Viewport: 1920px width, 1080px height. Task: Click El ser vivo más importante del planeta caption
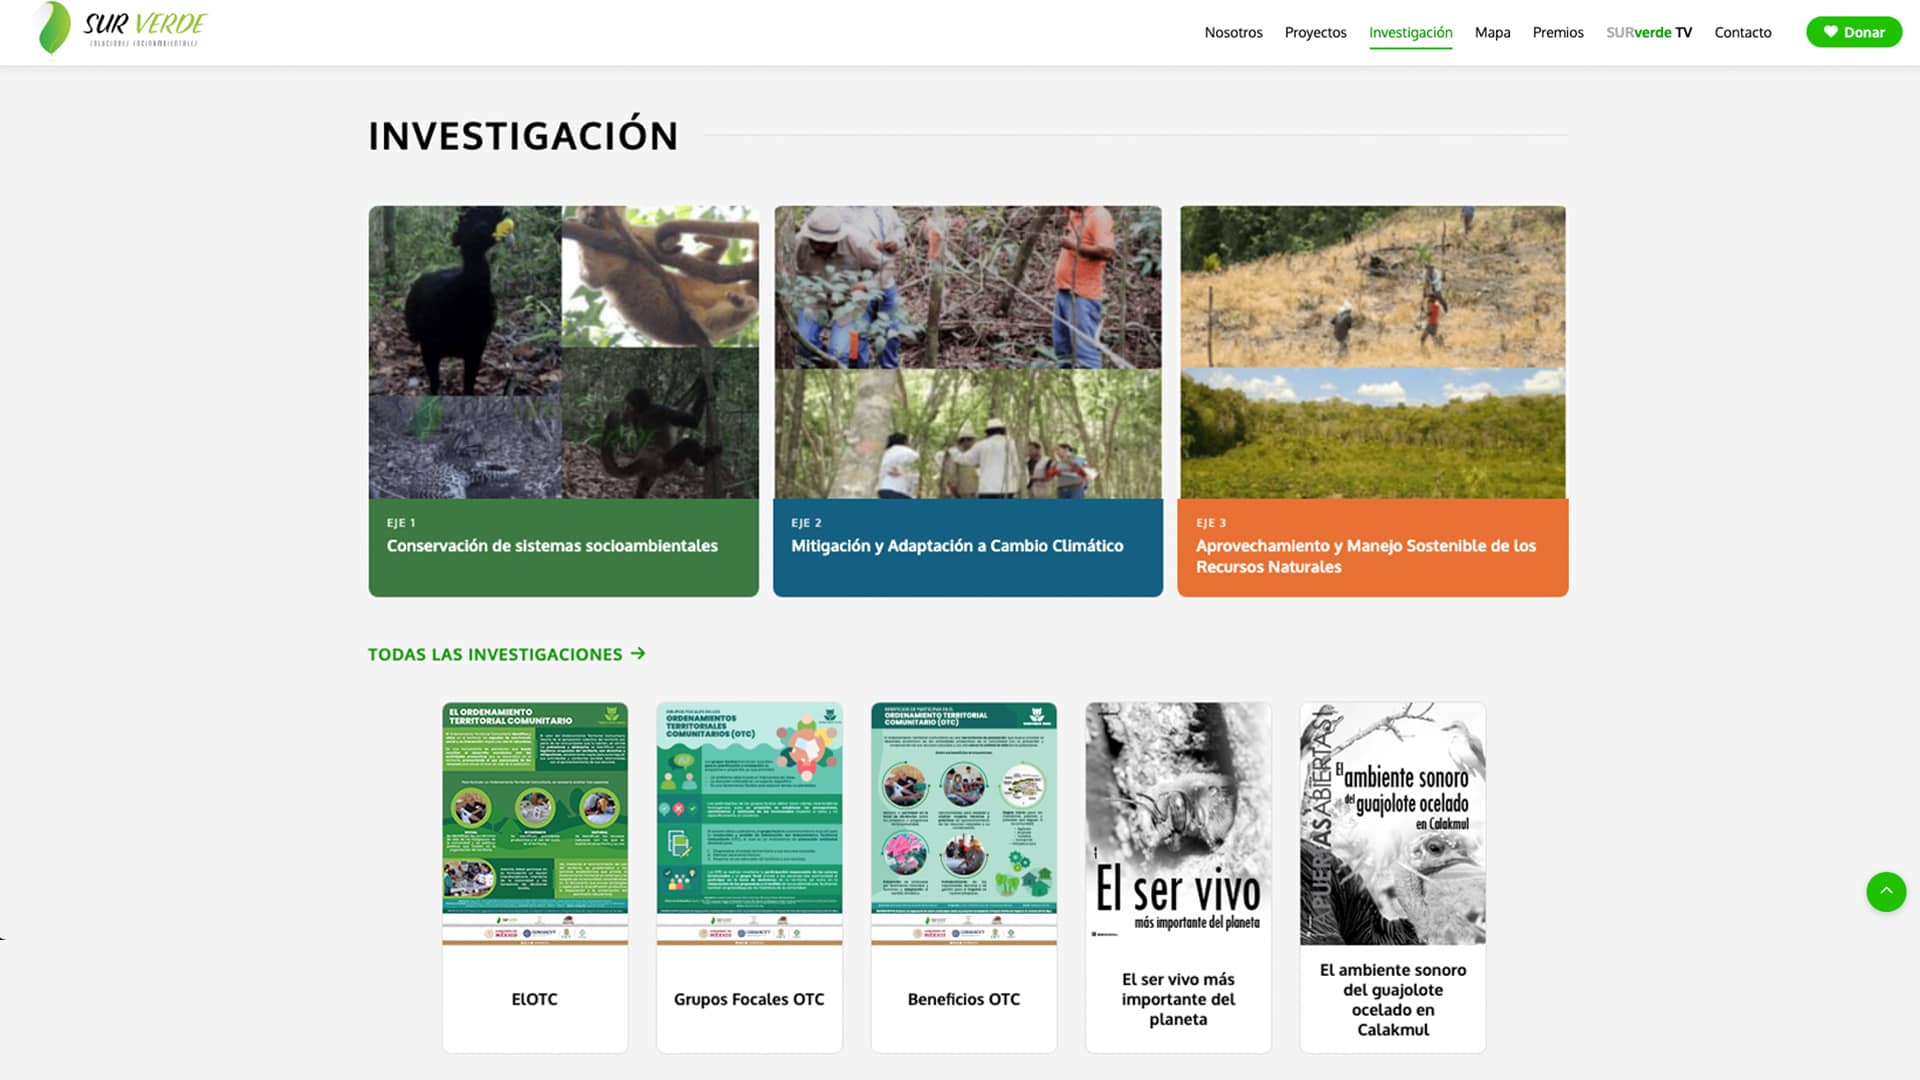(1178, 999)
